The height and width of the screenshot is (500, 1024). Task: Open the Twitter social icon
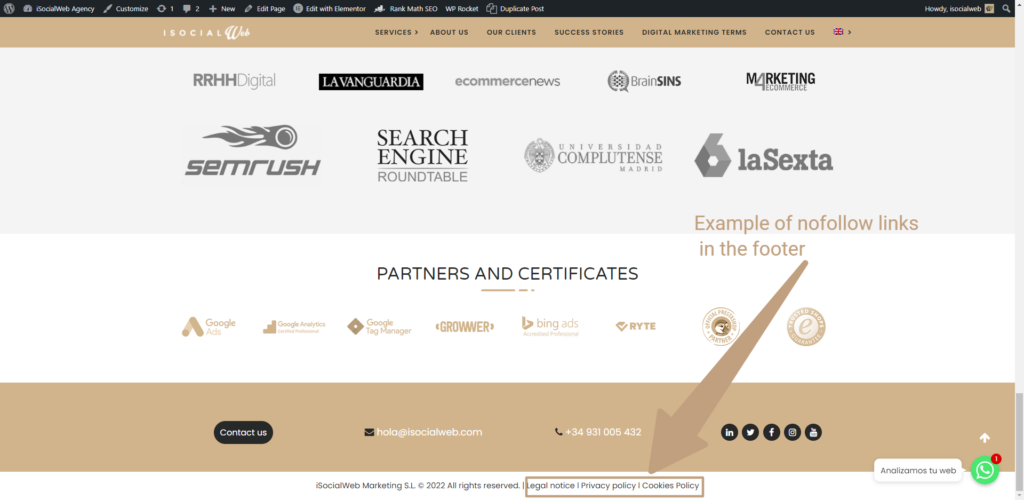pos(750,432)
